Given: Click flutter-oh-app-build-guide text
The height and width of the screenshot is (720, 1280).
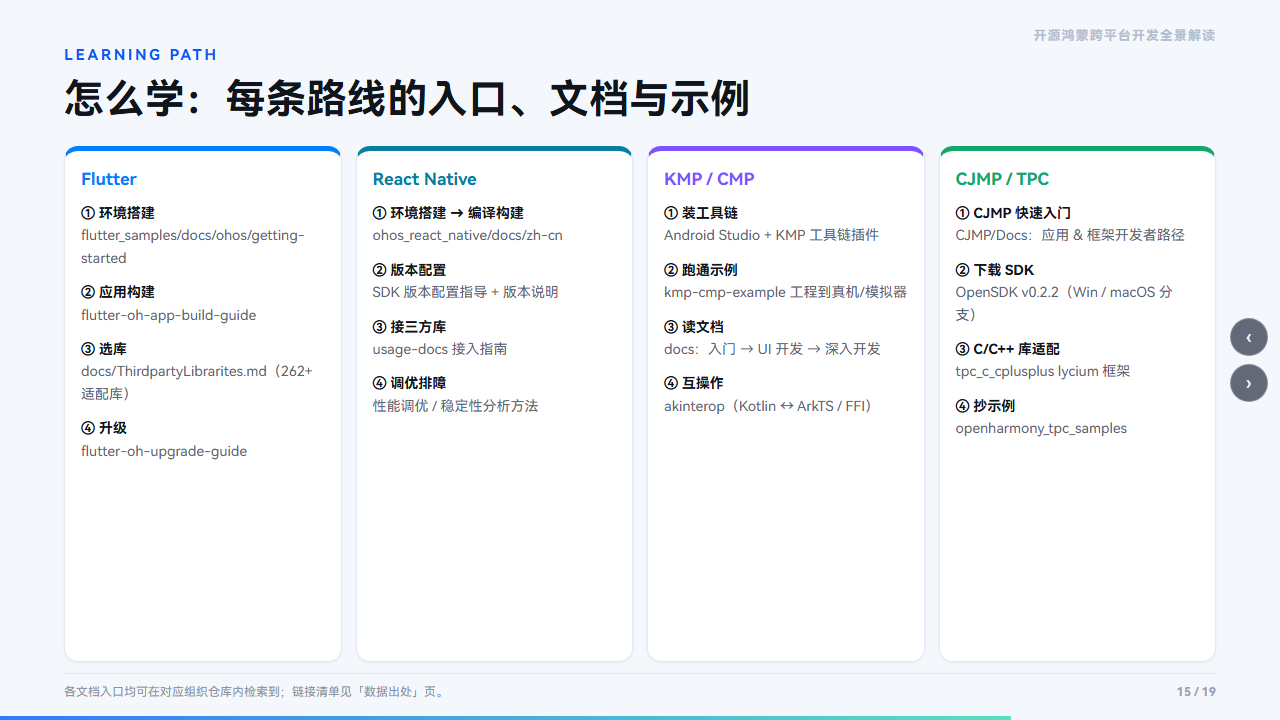Looking at the screenshot, I should tap(169, 315).
